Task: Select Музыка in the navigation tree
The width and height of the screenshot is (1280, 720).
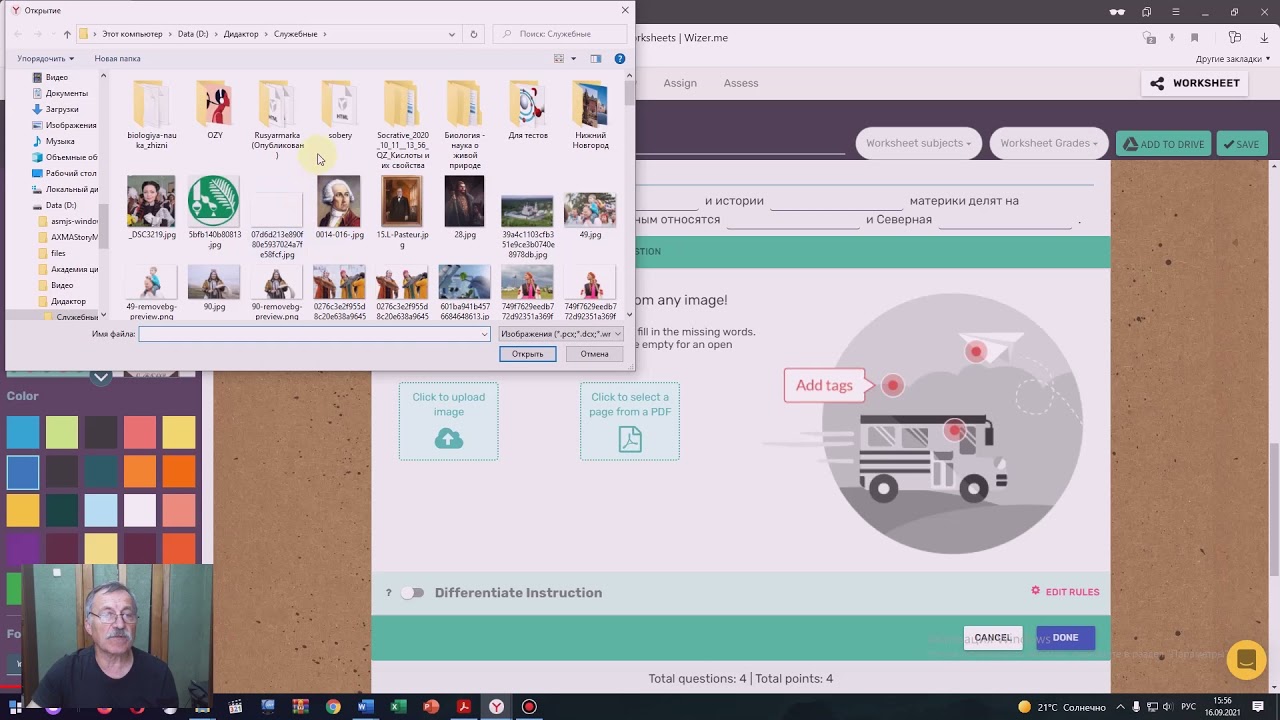Action: coord(60,141)
